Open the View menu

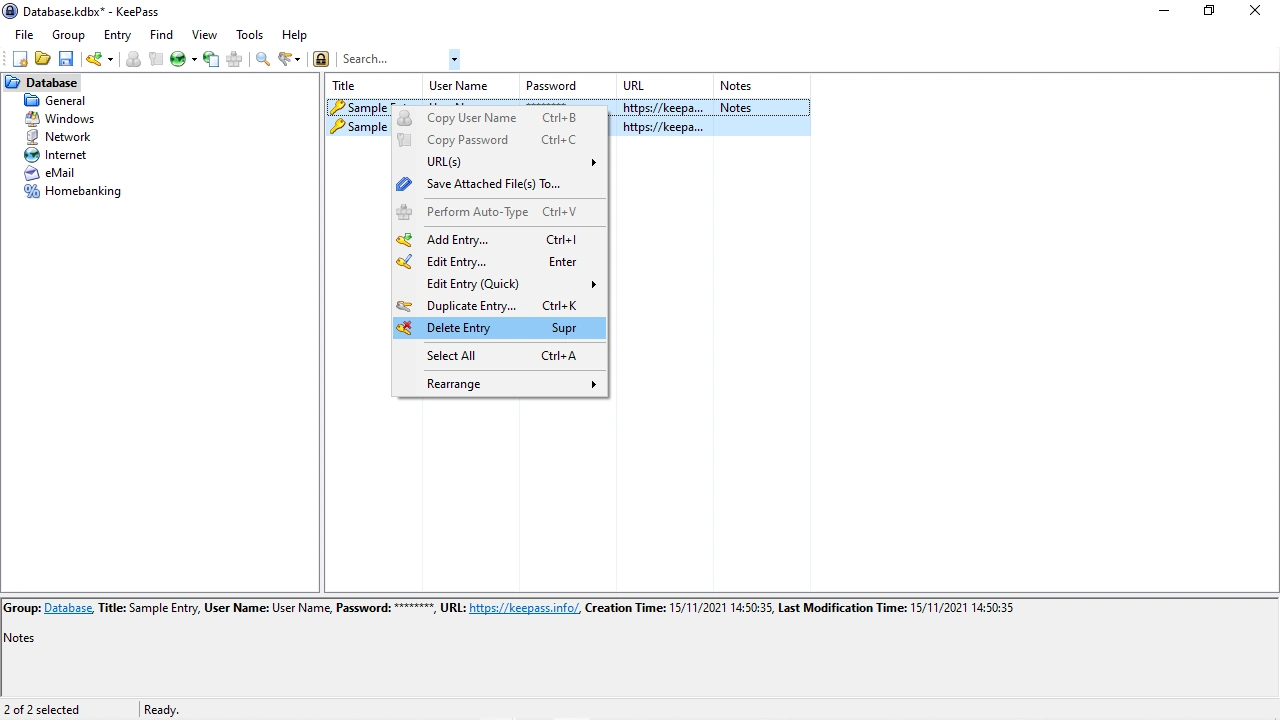pos(204,34)
